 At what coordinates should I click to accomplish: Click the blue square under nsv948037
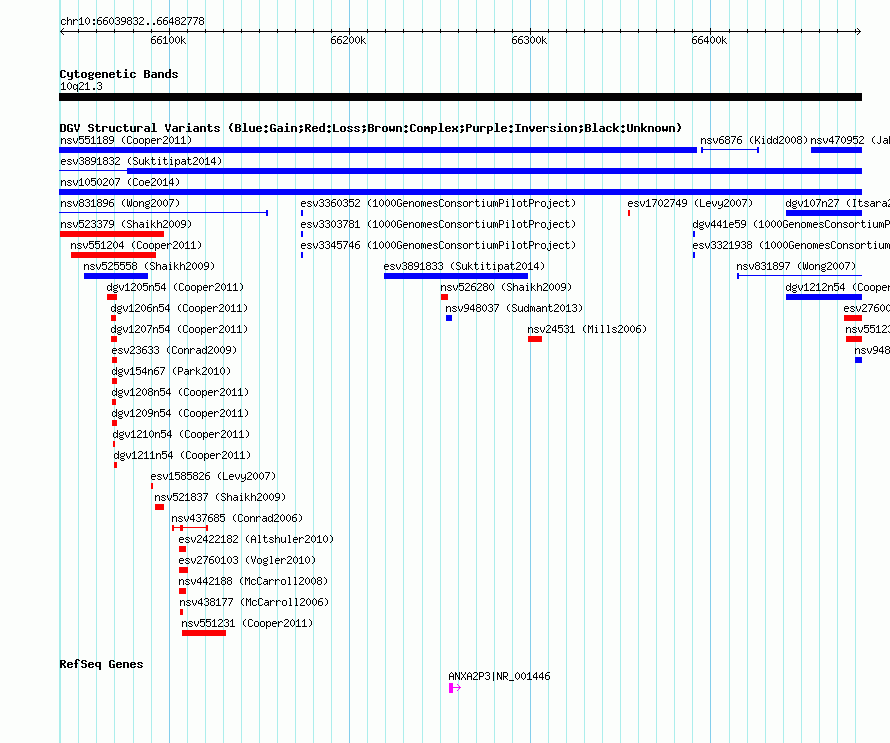point(449,318)
